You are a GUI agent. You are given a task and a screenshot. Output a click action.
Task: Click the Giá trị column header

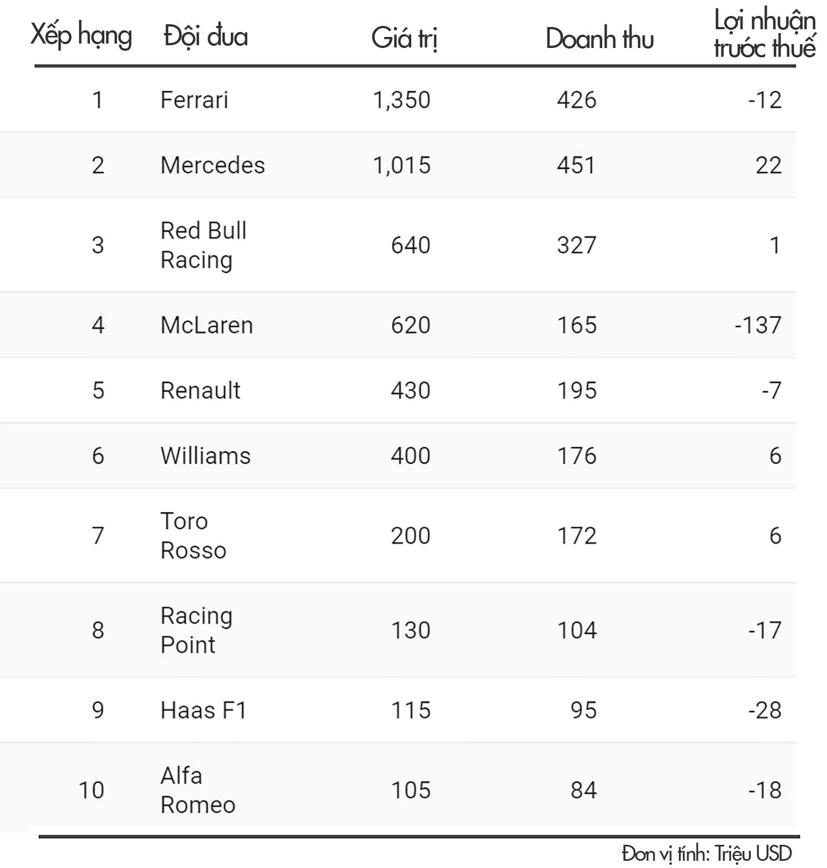[404, 39]
